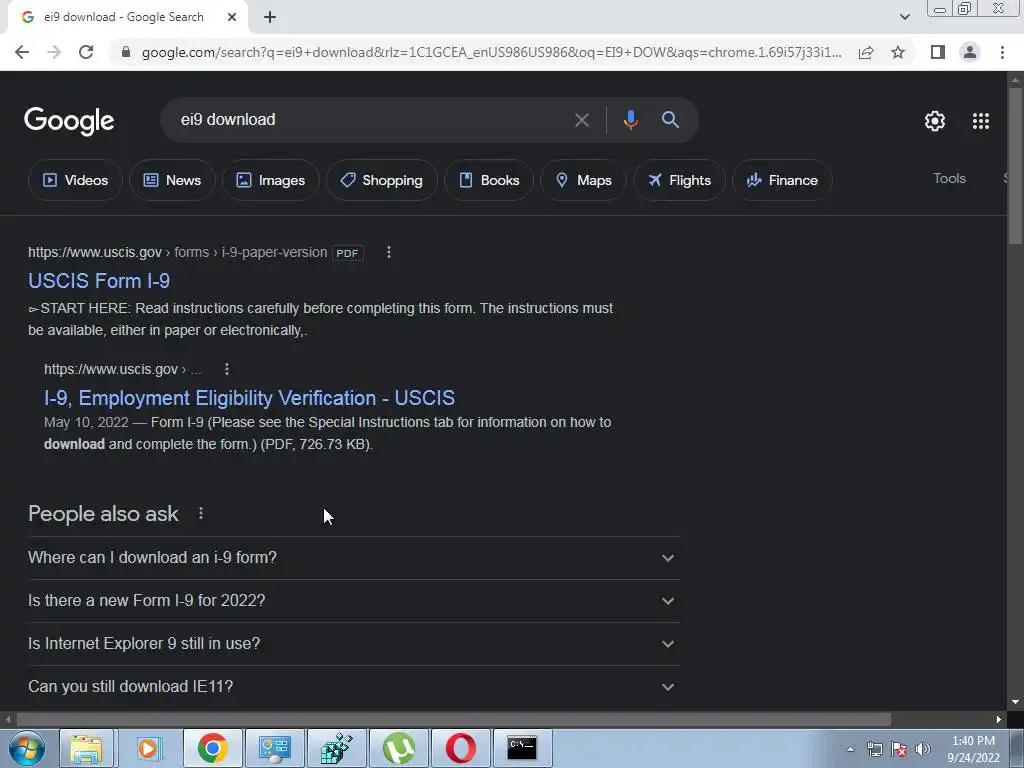
Task: Clear the search box text
Action: (581, 120)
